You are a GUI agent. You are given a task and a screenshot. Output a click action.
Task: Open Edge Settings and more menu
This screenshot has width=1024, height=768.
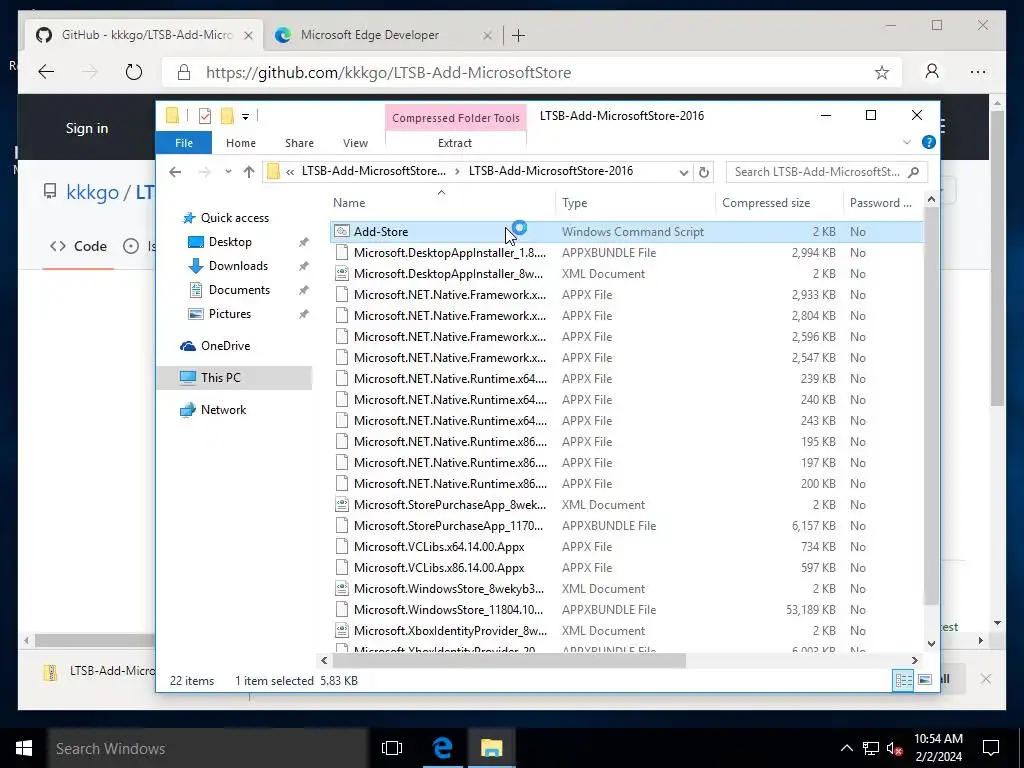pyautogui.click(x=978, y=72)
